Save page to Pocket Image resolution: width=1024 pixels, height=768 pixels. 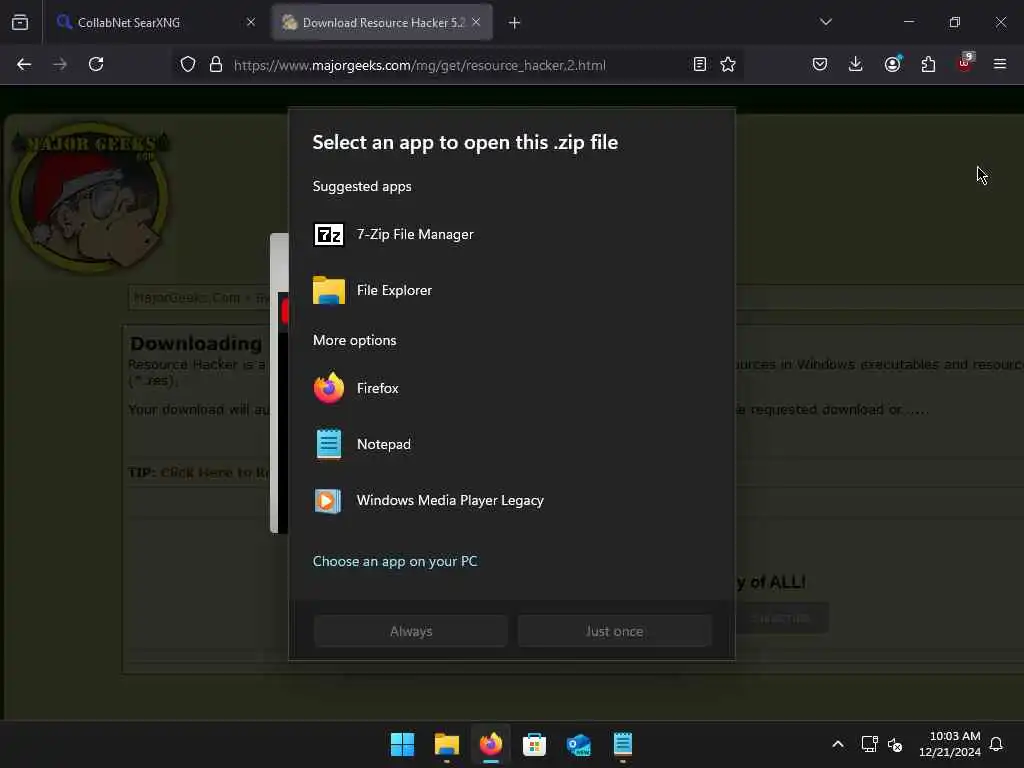(820, 64)
